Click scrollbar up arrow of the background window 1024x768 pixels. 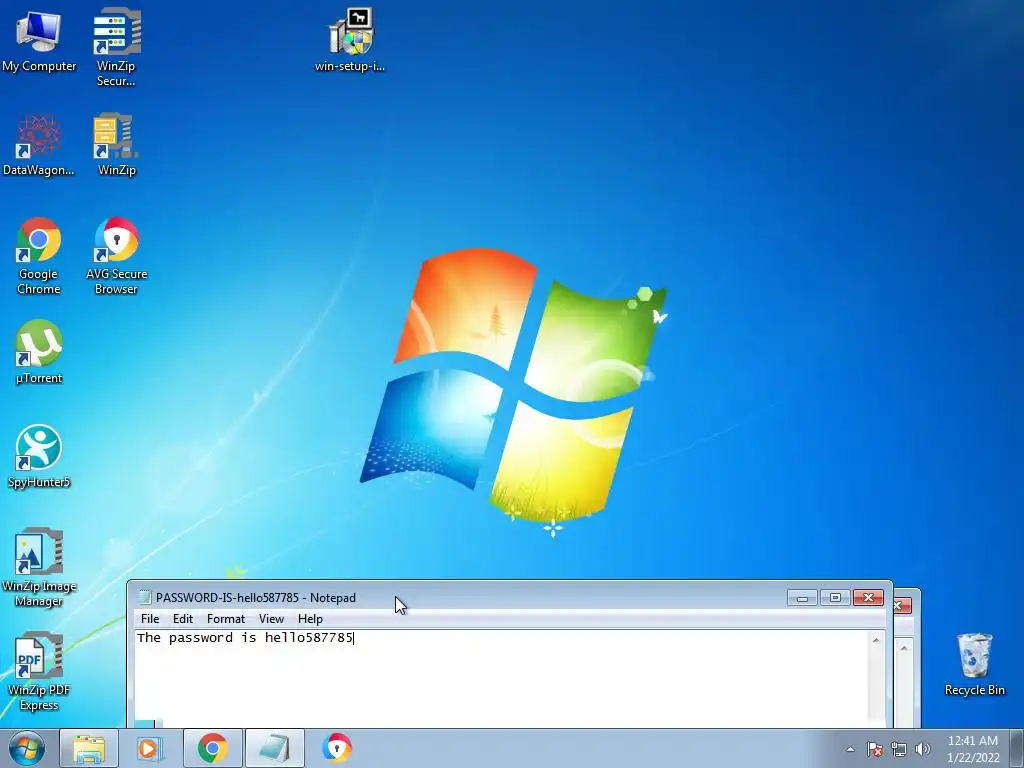click(x=904, y=648)
